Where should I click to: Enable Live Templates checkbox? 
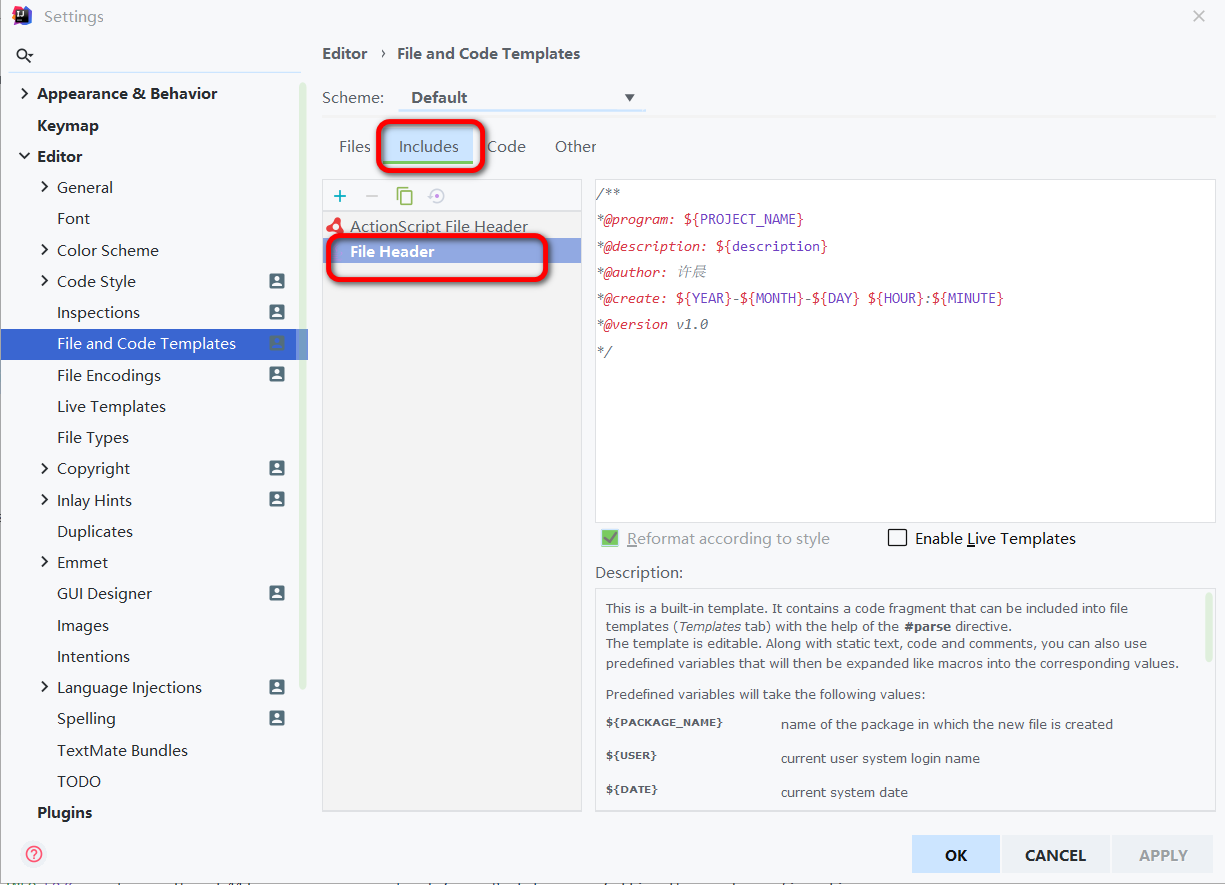coord(897,538)
